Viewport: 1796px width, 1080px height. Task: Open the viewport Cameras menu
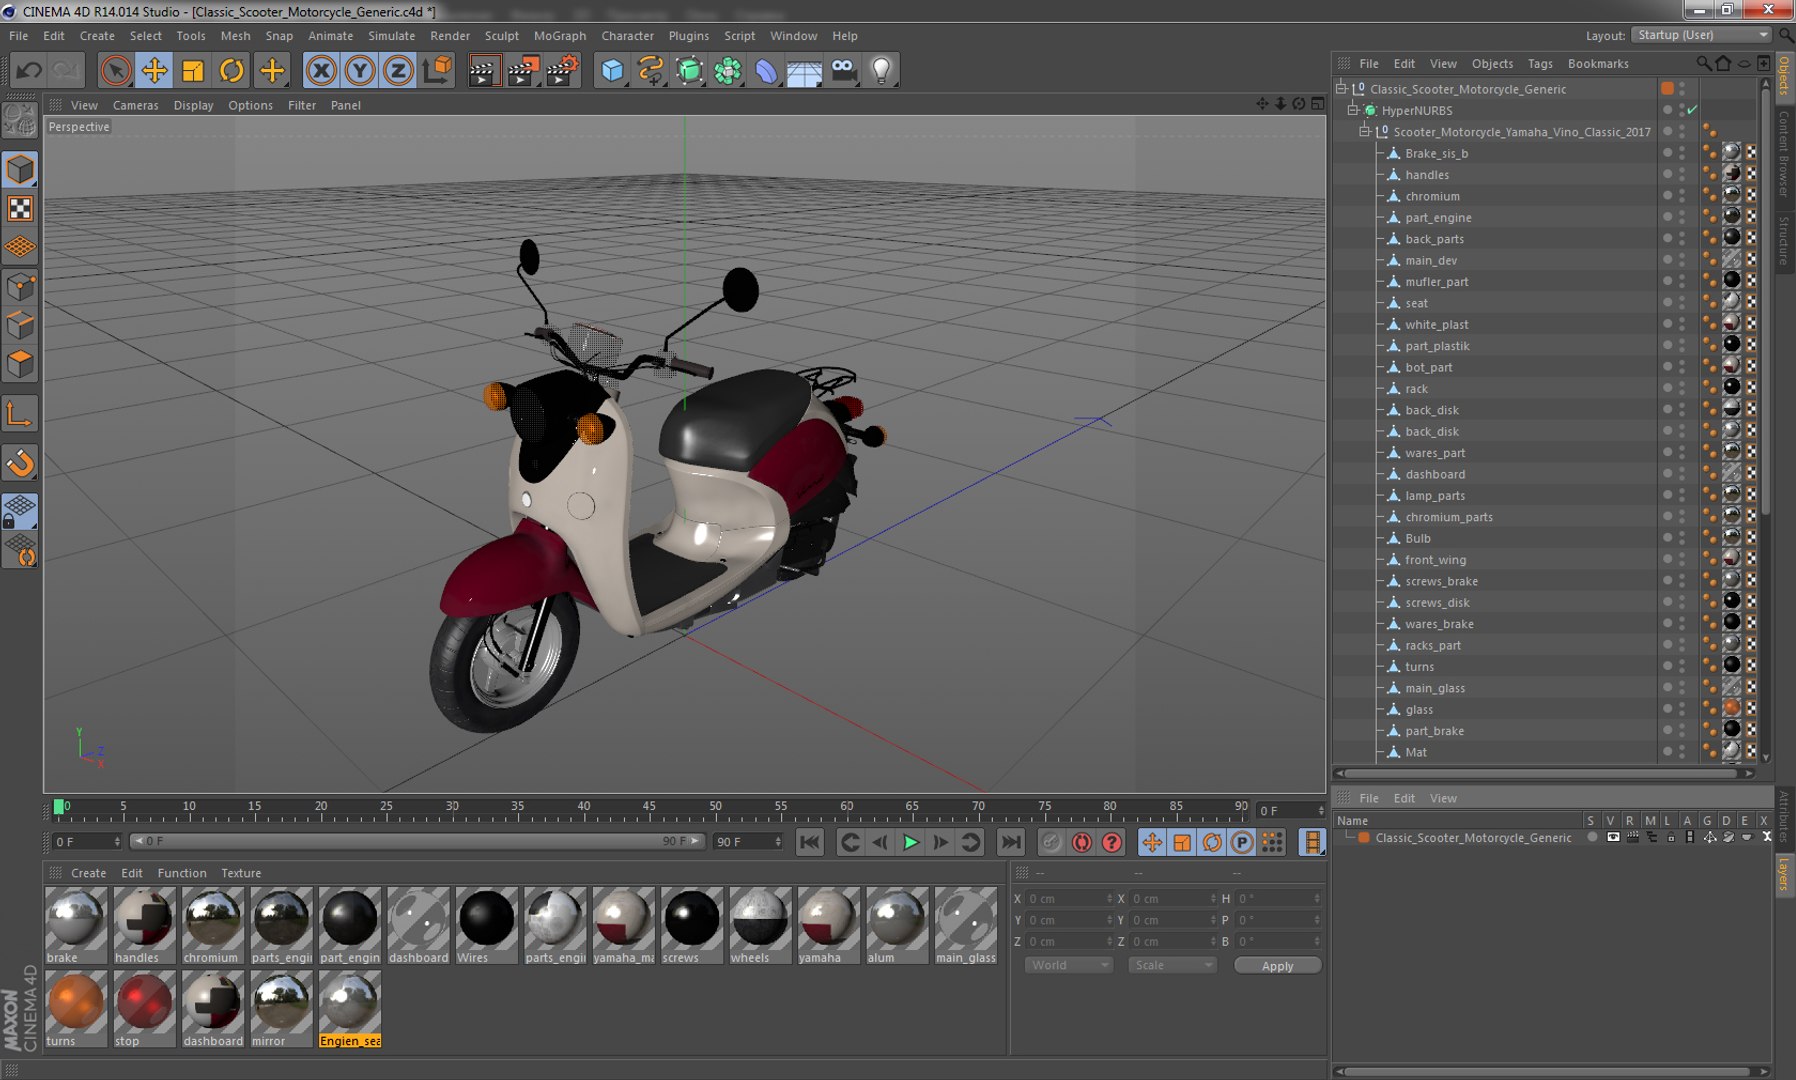(135, 105)
